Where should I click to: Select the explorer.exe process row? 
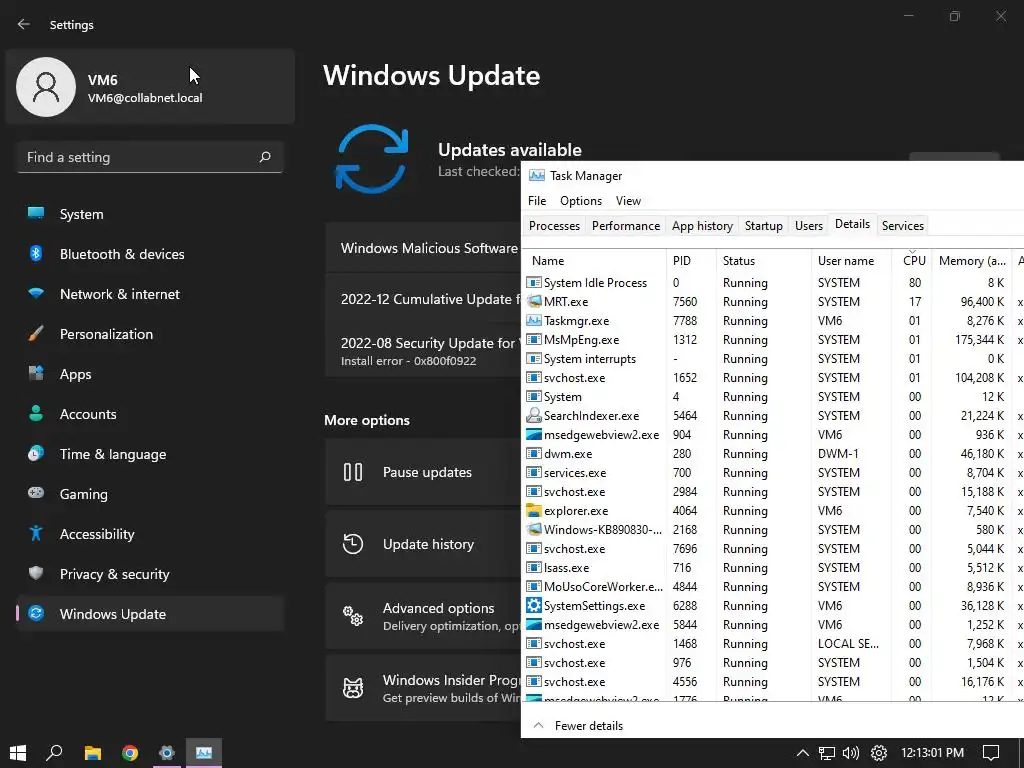point(774,511)
